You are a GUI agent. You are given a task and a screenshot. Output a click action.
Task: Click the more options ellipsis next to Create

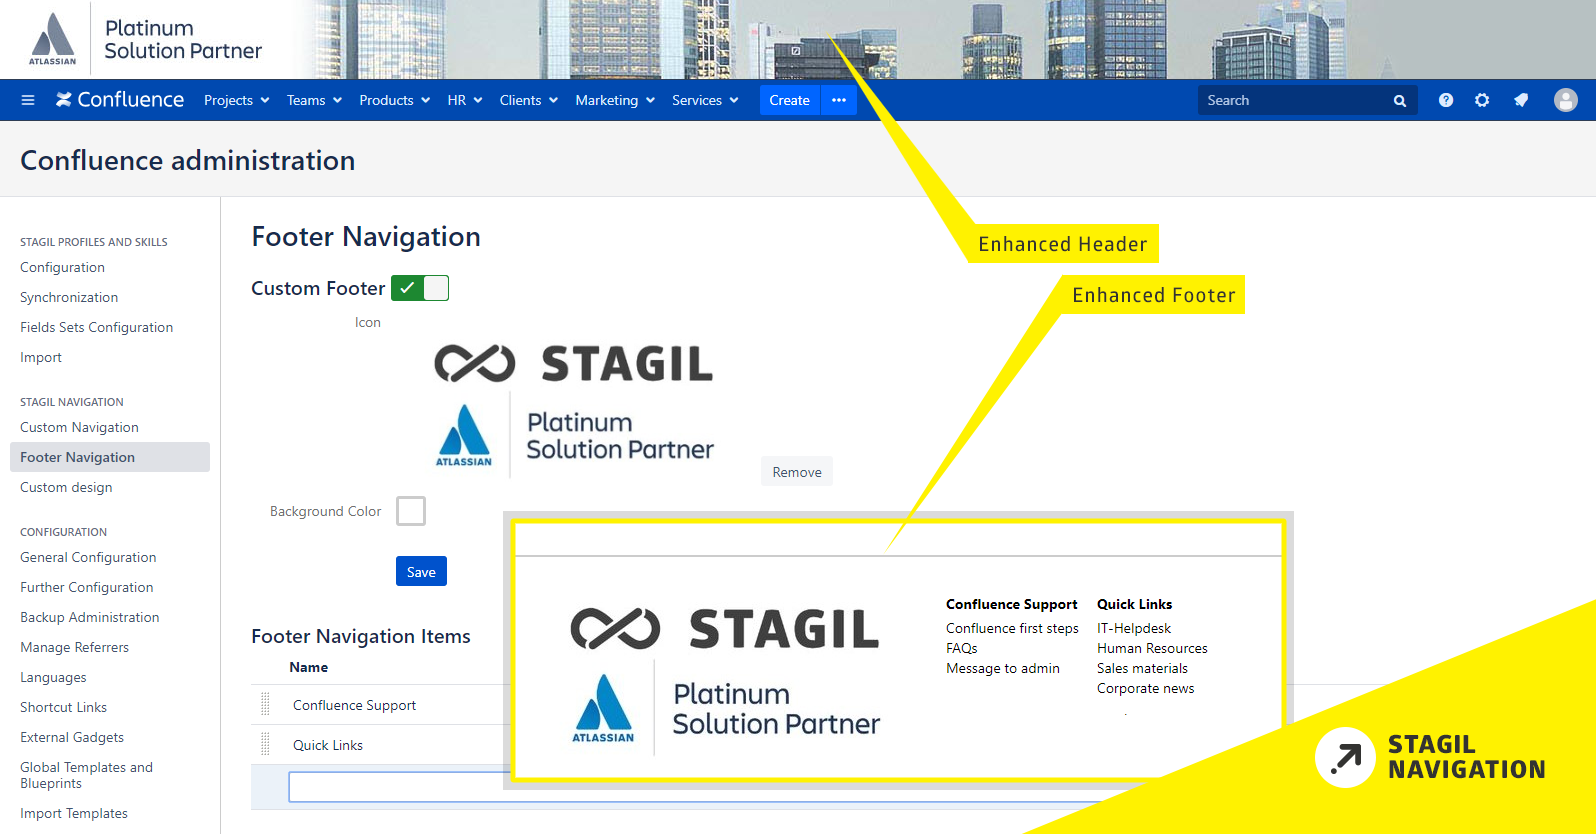(839, 100)
